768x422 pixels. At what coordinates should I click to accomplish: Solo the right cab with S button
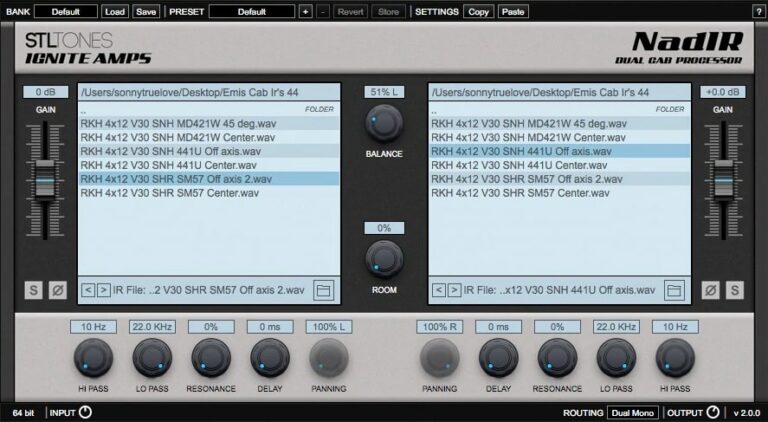pyautogui.click(x=735, y=290)
